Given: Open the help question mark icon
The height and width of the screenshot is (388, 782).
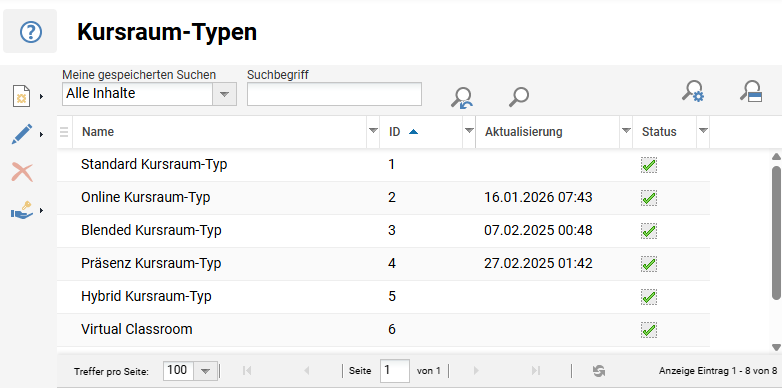Looking at the screenshot, I should pos(30,32).
